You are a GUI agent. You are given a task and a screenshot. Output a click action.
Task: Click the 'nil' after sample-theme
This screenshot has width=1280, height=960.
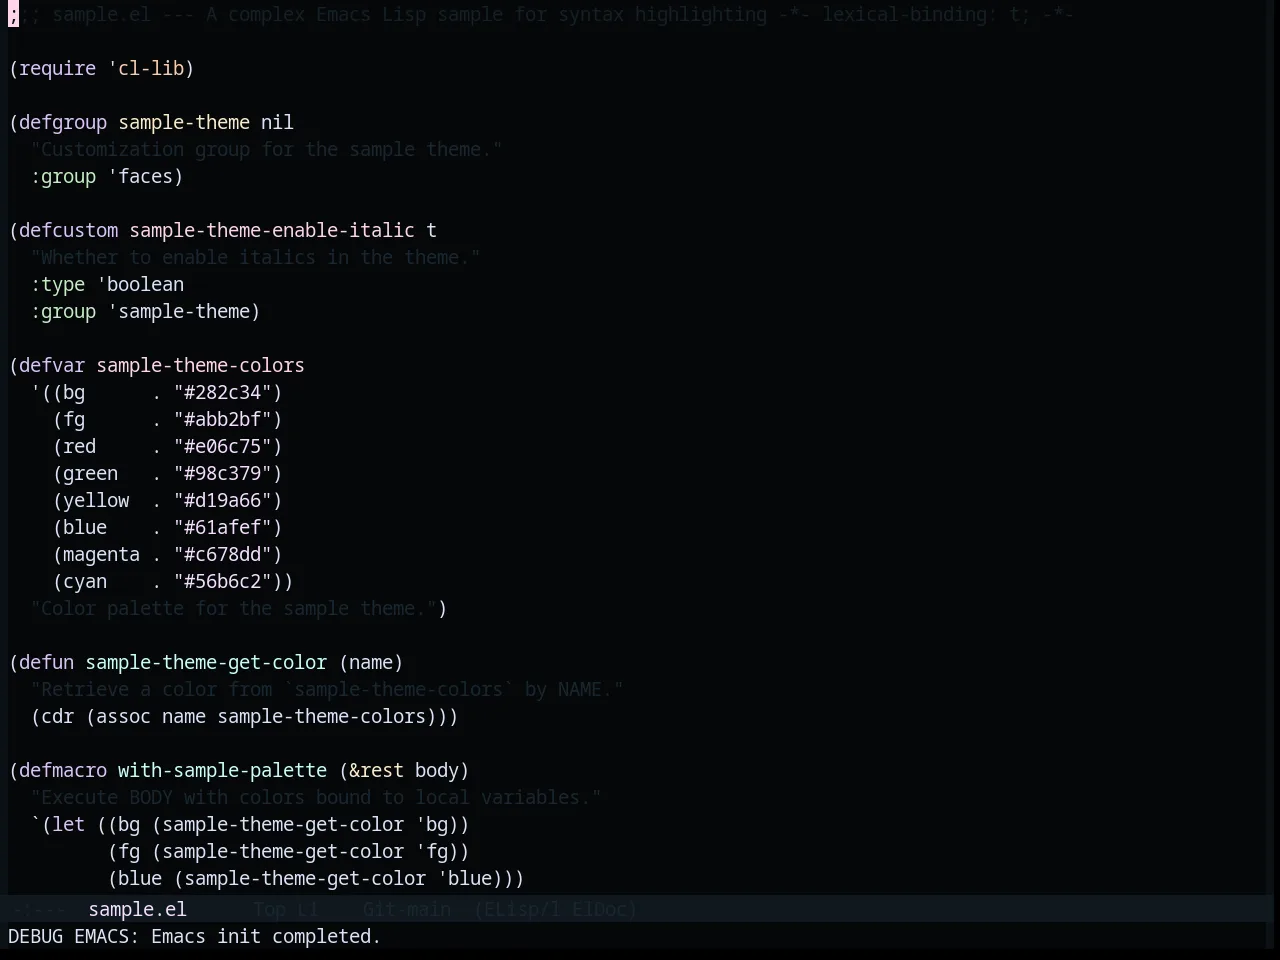277,122
